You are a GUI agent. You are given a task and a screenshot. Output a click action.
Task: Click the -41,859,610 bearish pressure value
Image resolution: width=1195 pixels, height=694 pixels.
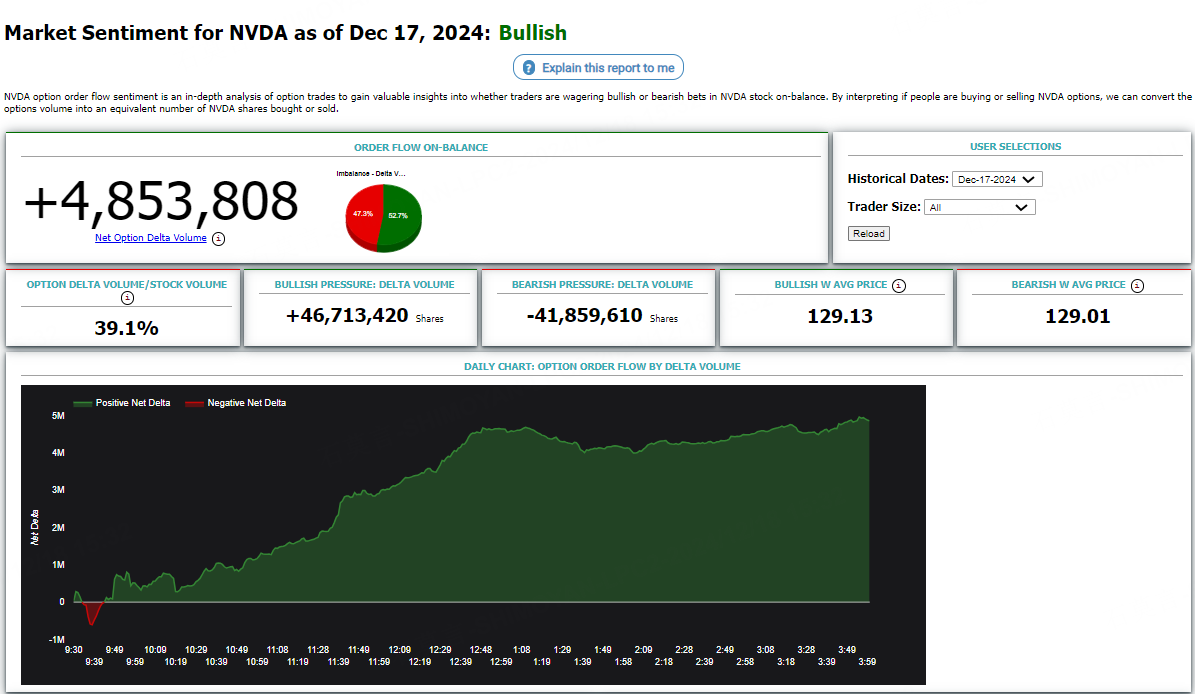[585, 315]
